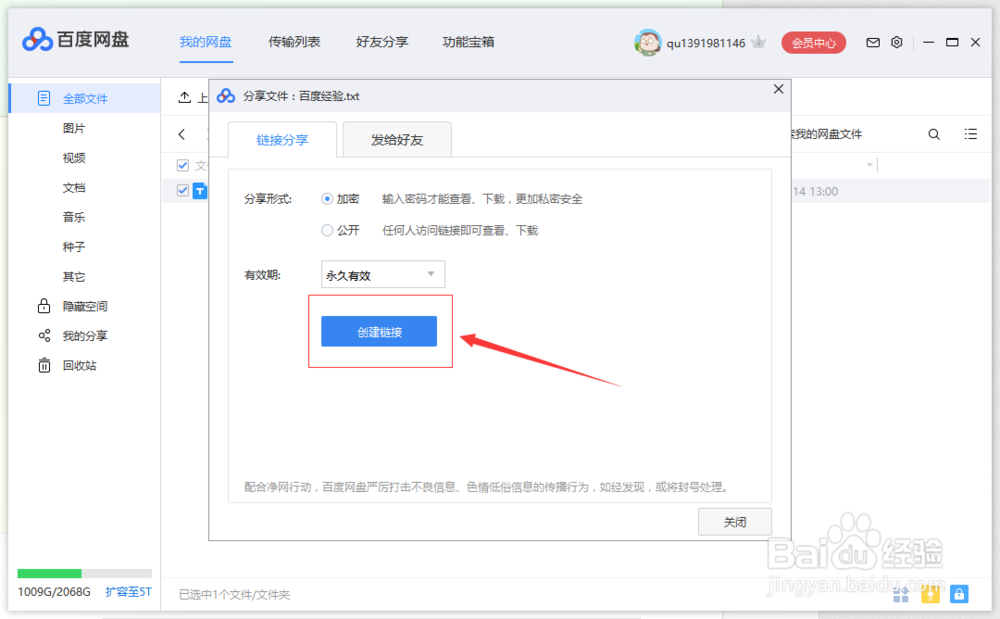The height and width of the screenshot is (619, 1000).
Task: Click the 创建链接 button
Action: click(379, 331)
